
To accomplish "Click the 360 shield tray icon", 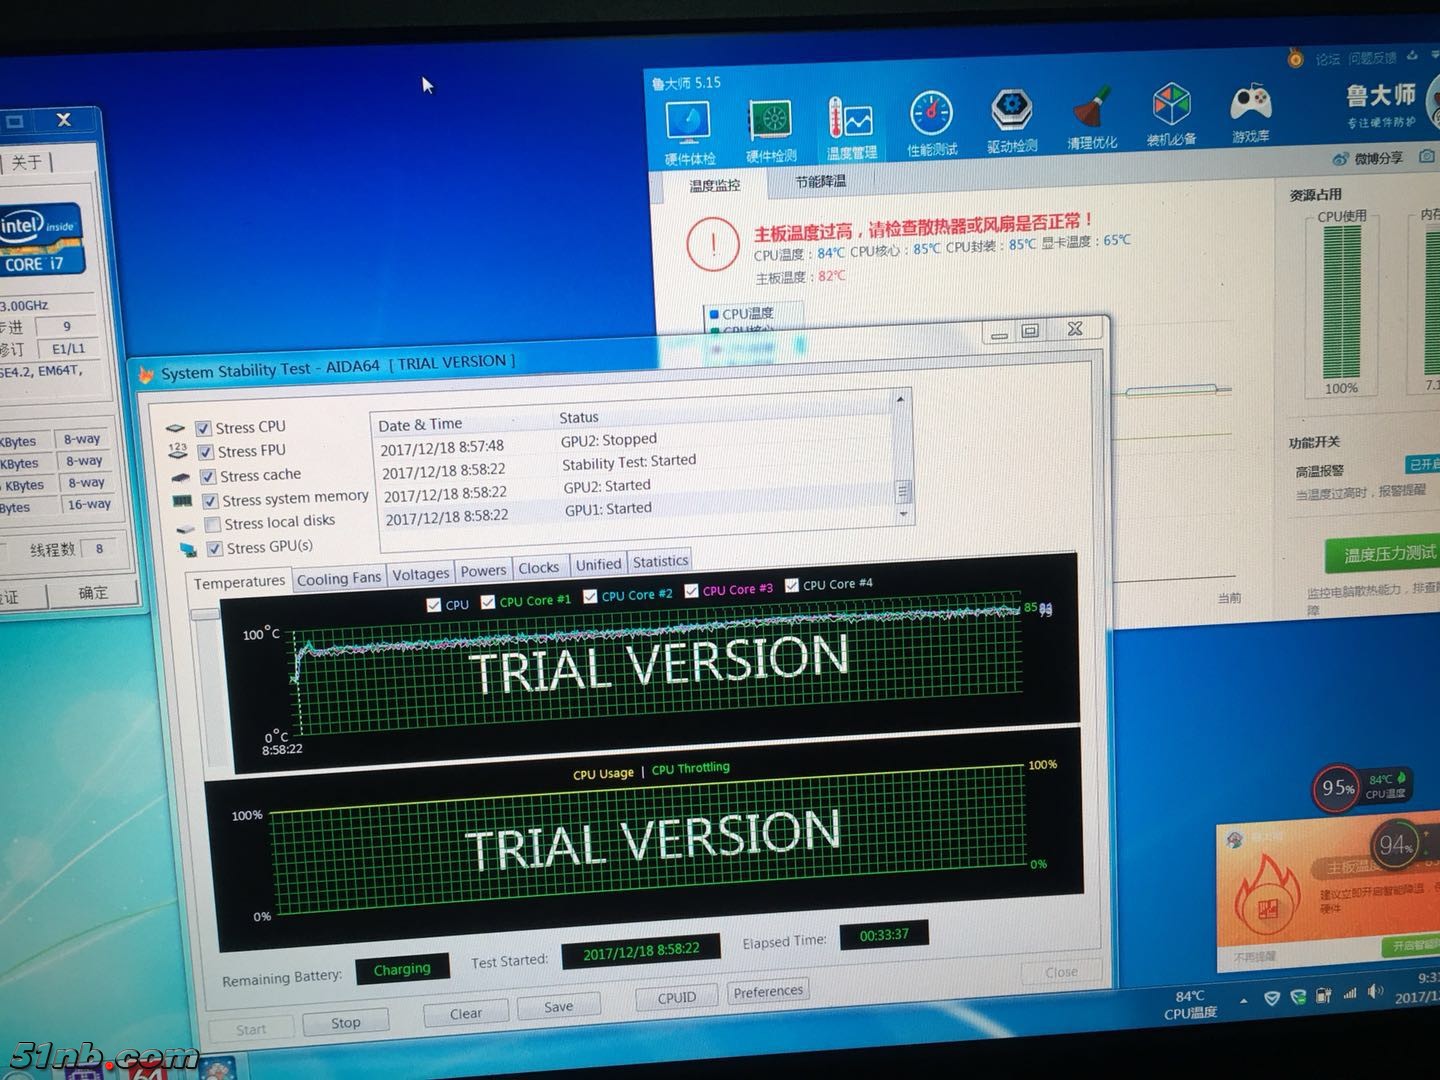I will pos(1272,998).
